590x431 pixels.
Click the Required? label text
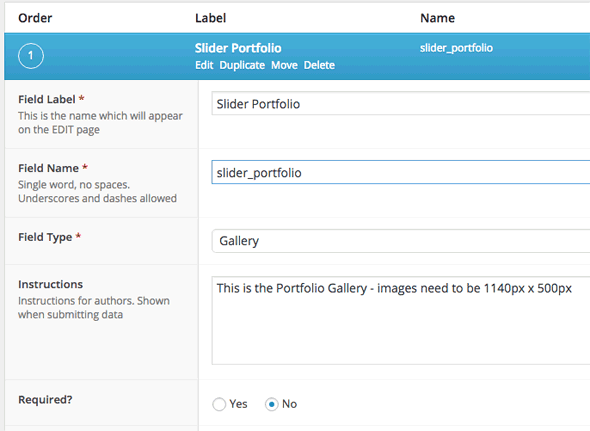(45, 399)
